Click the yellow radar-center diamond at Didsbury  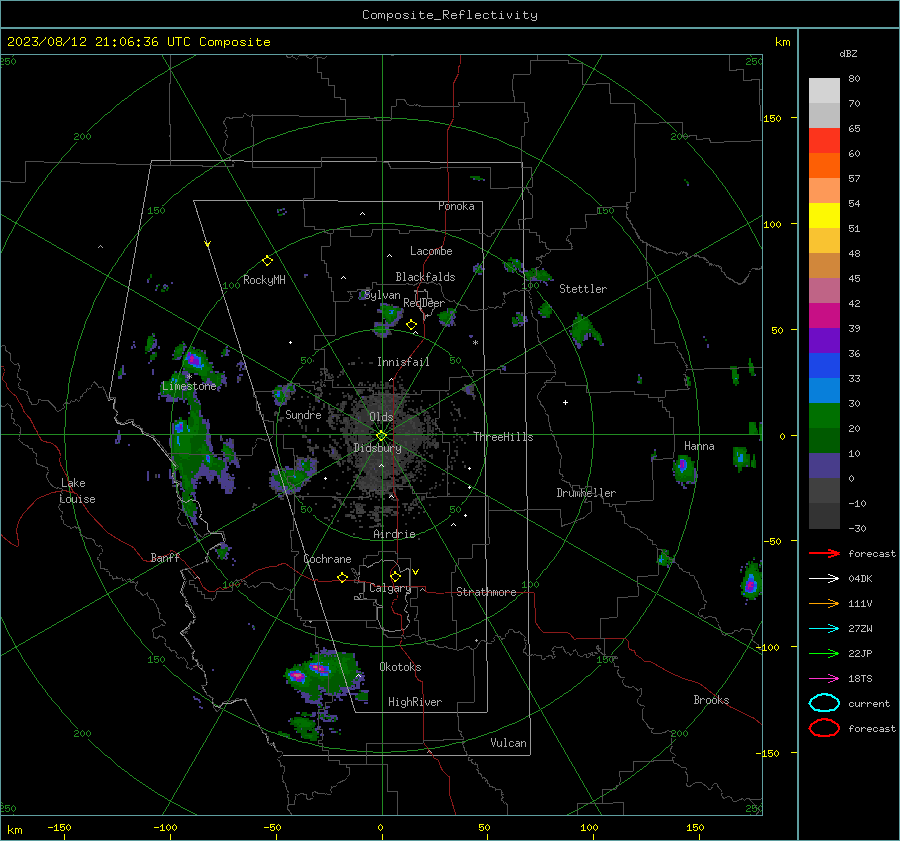click(x=381, y=436)
